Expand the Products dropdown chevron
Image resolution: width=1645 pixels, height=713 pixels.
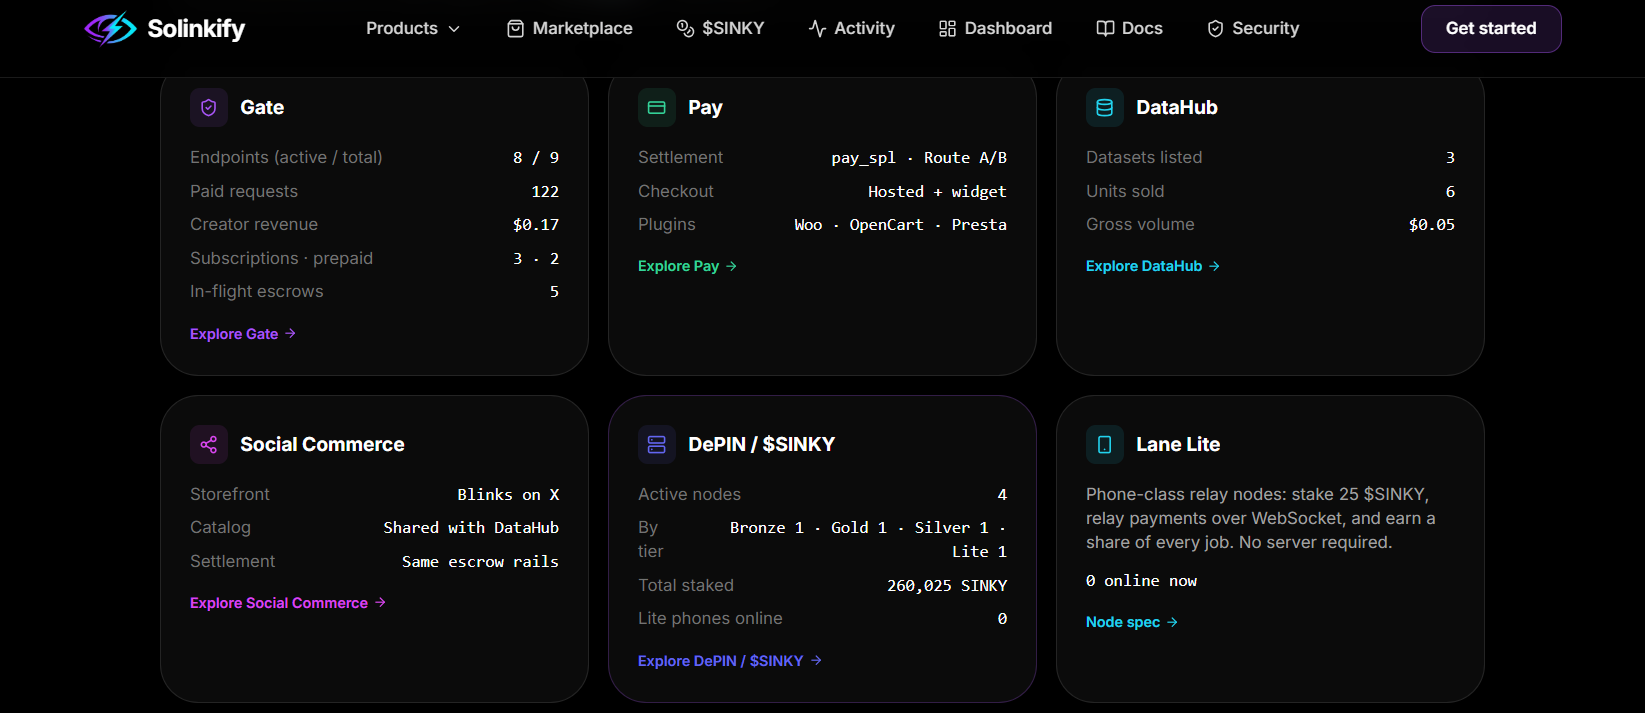click(x=454, y=29)
